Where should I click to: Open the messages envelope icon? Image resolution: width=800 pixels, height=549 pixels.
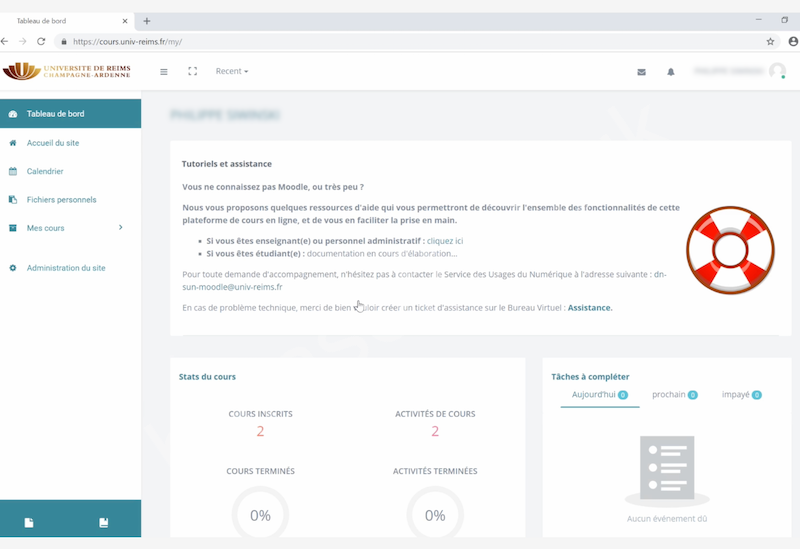[x=641, y=72]
